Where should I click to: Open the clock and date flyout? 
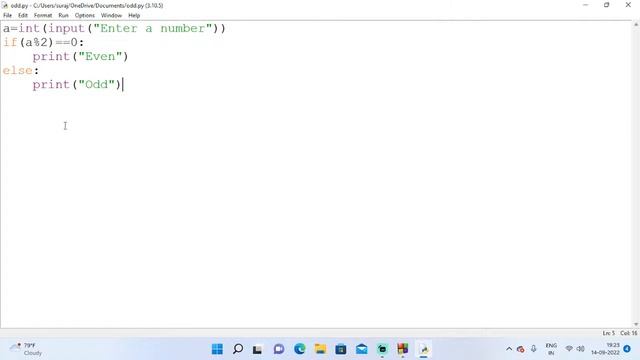tap(605, 349)
